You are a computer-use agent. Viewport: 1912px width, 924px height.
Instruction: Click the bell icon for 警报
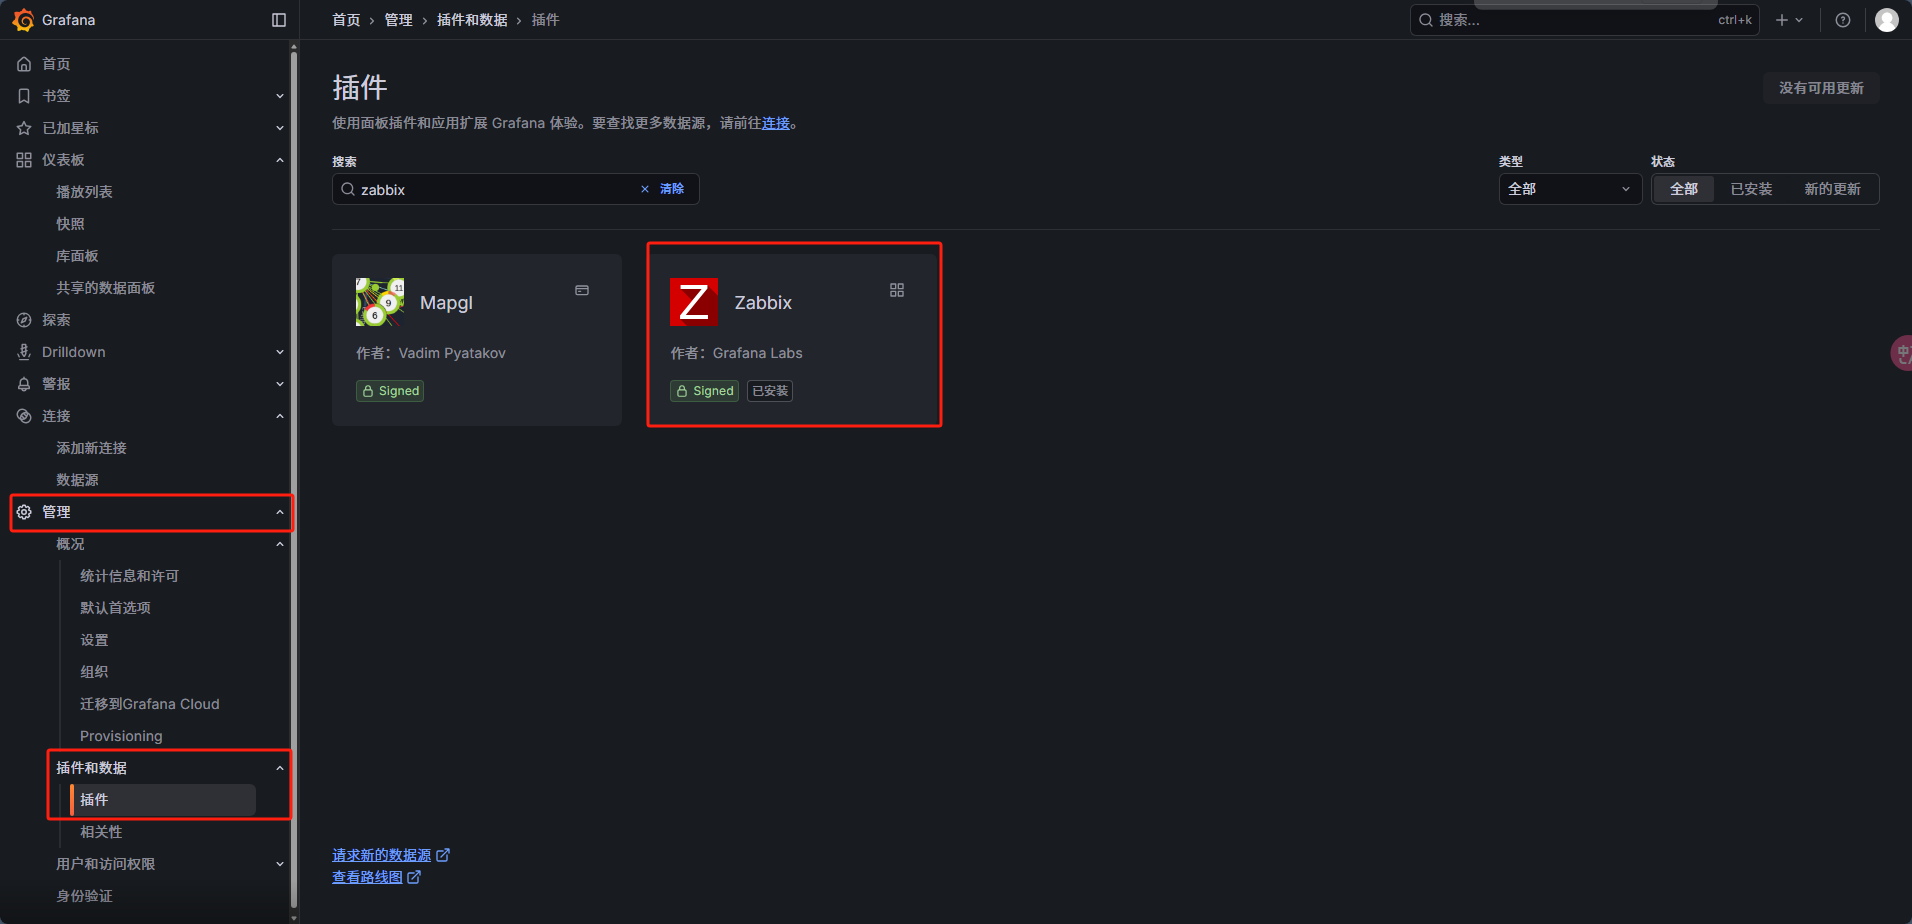[24, 384]
